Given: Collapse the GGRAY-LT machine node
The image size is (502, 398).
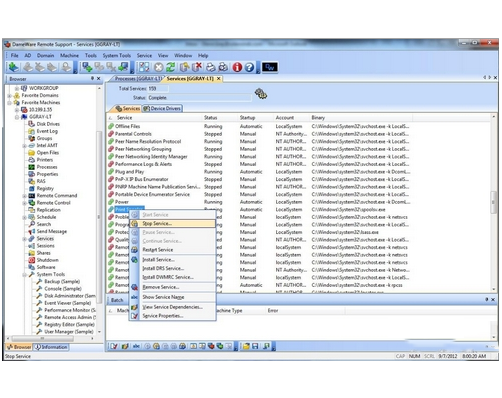Looking at the screenshot, I should [x=17, y=117].
